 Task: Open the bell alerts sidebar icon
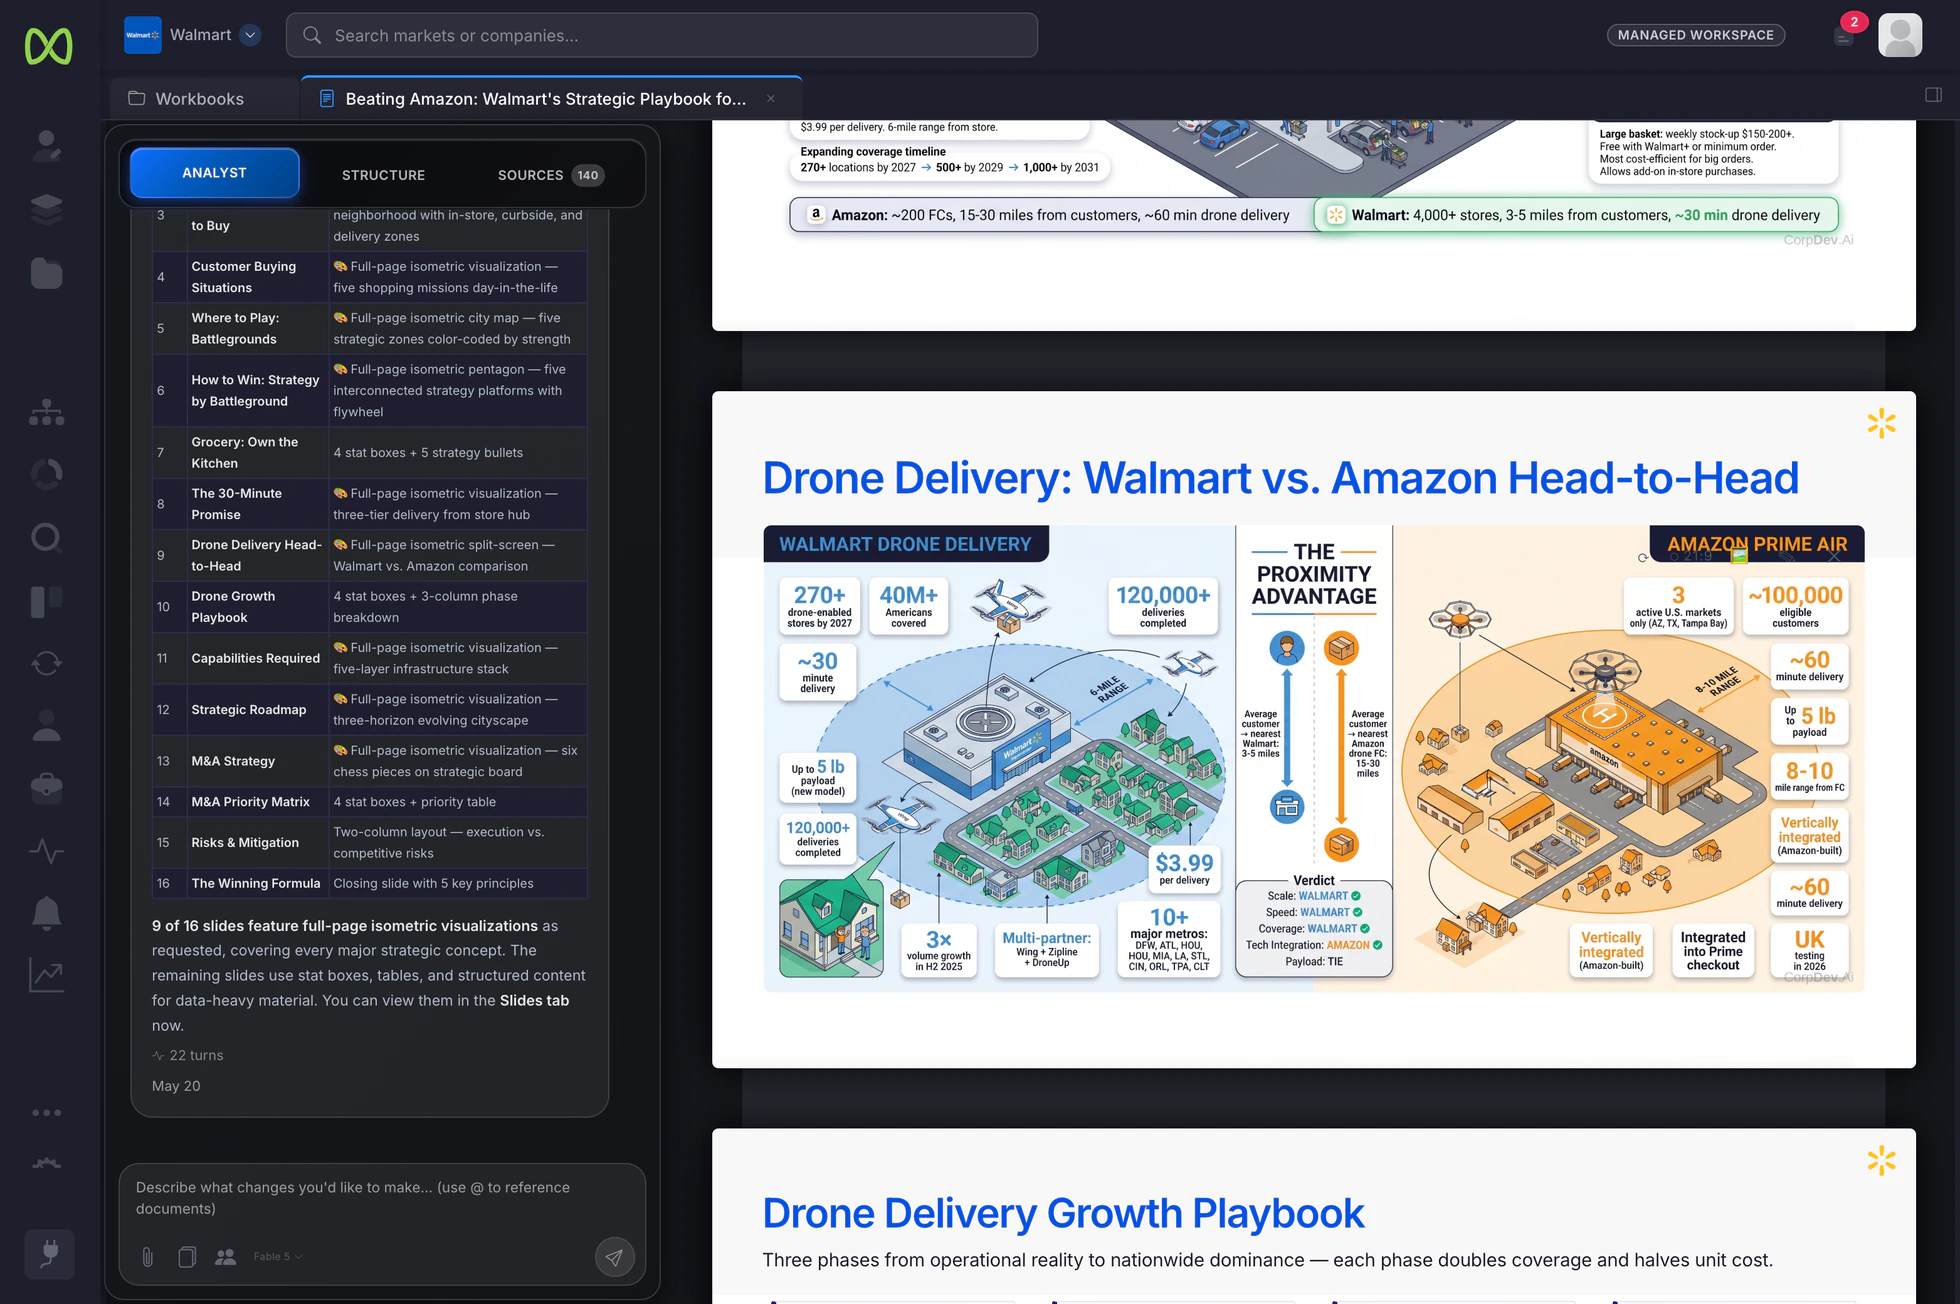46,913
